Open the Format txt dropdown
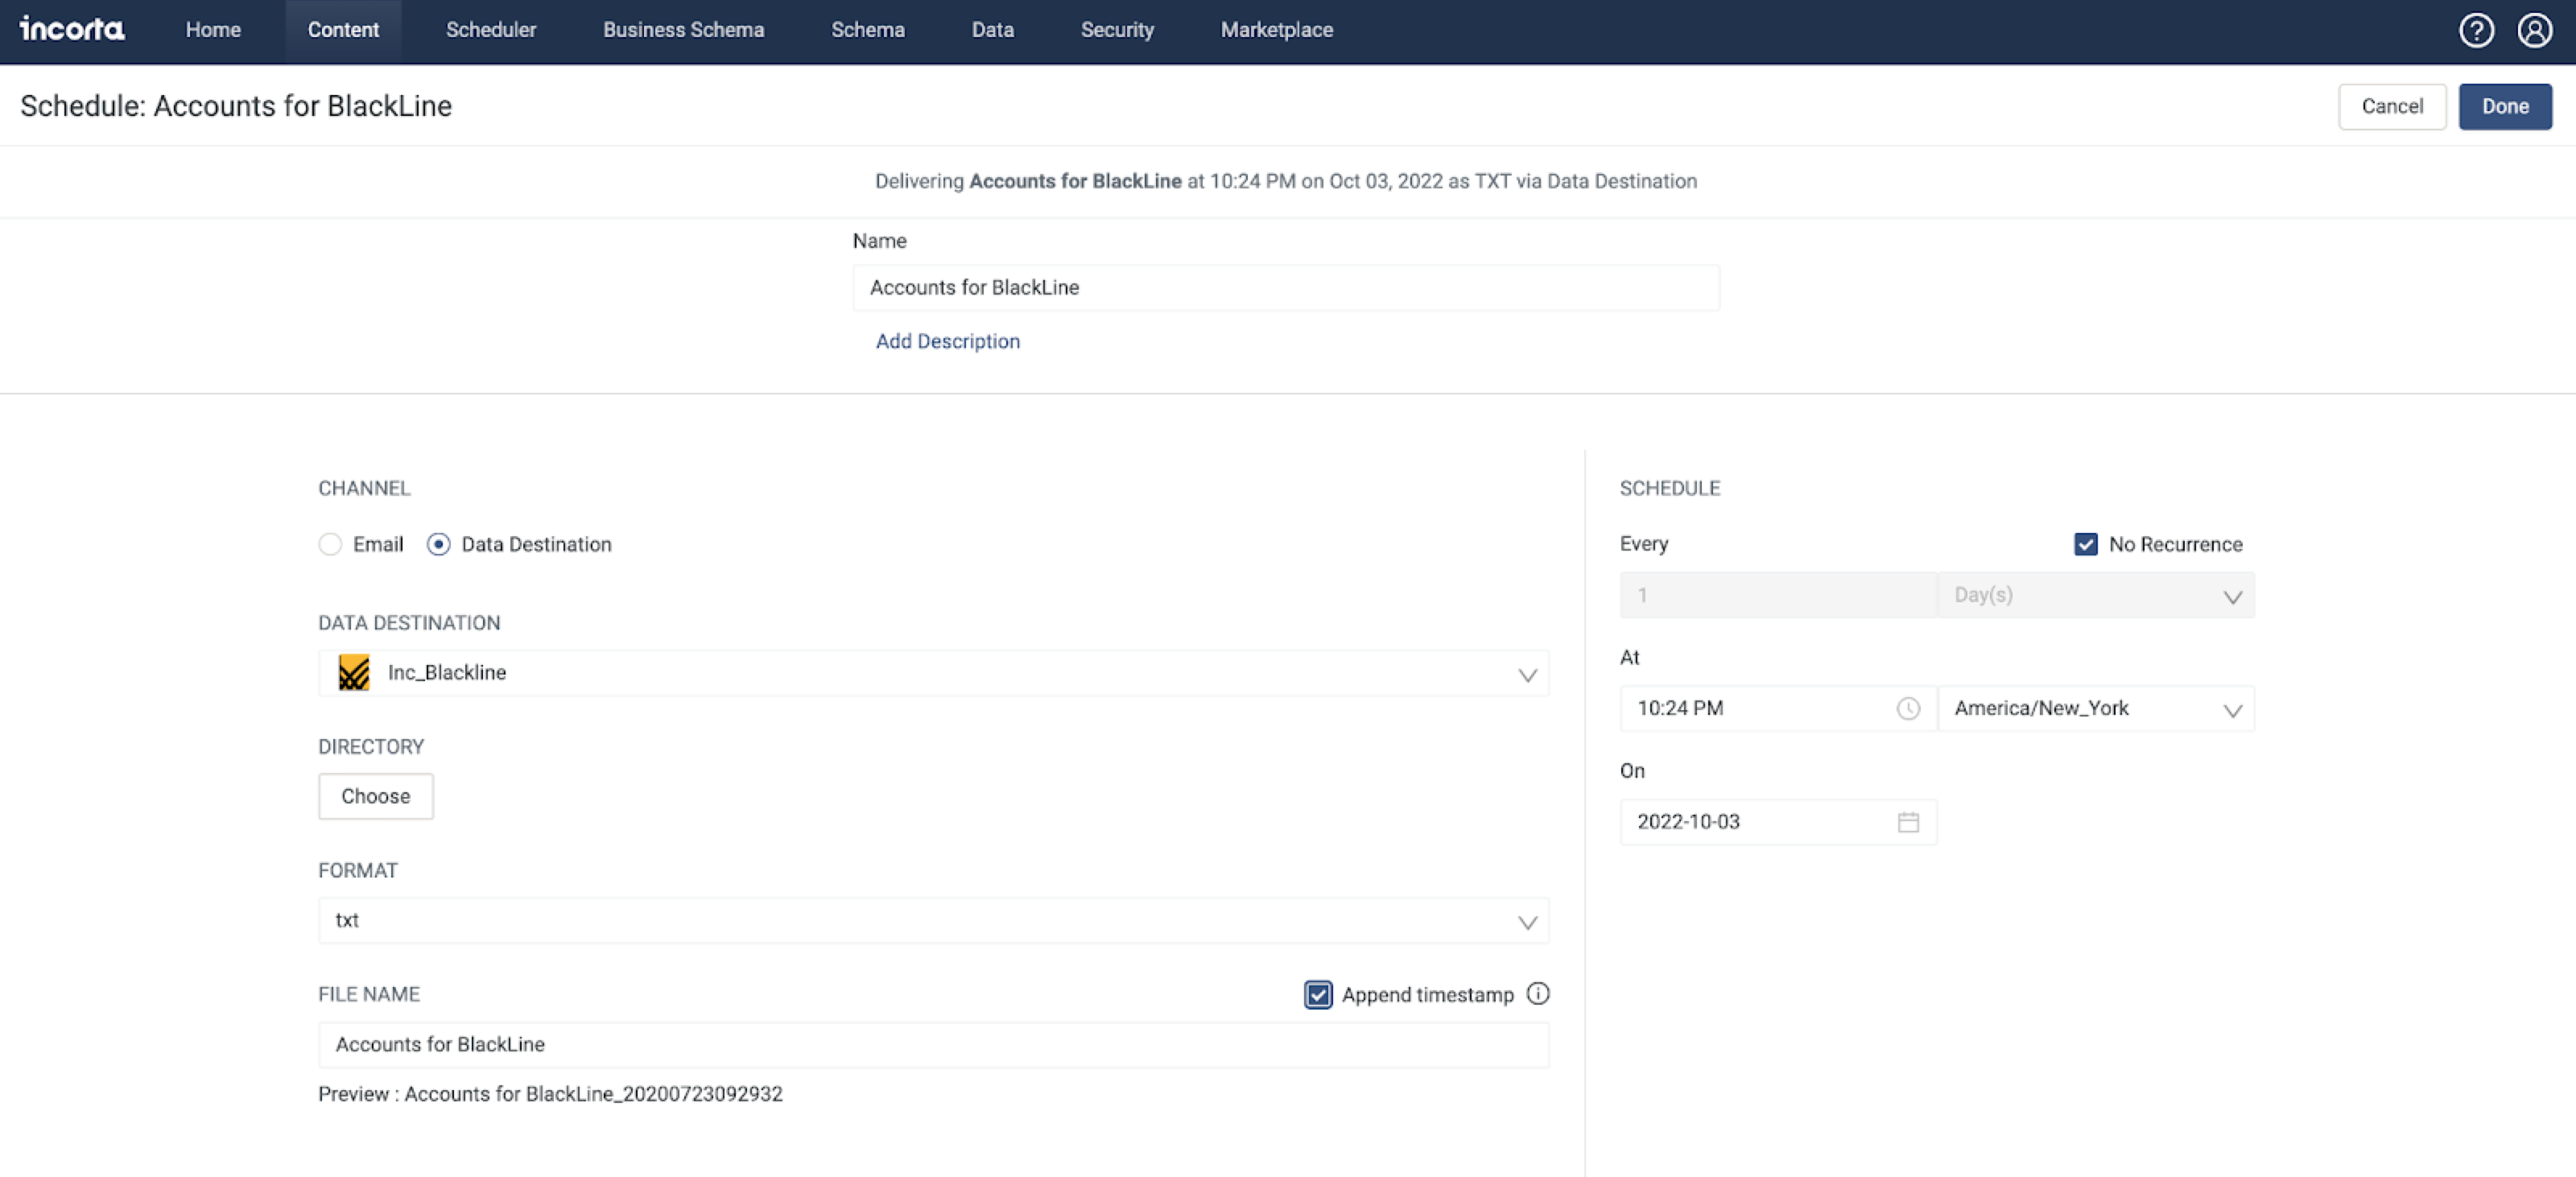The height and width of the screenshot is (1177, 2576). 933,920
